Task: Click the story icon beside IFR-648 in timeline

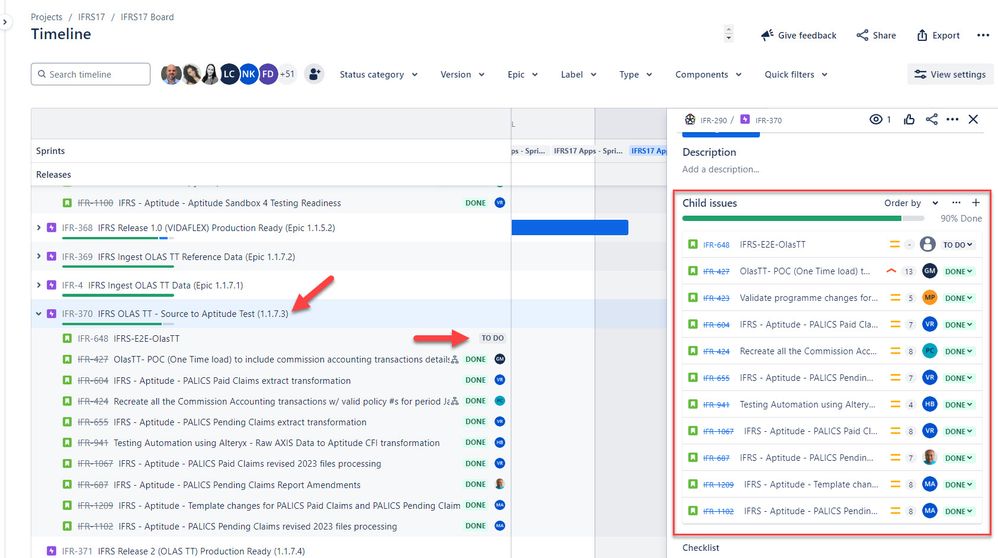Action: (x=67, y=338)
